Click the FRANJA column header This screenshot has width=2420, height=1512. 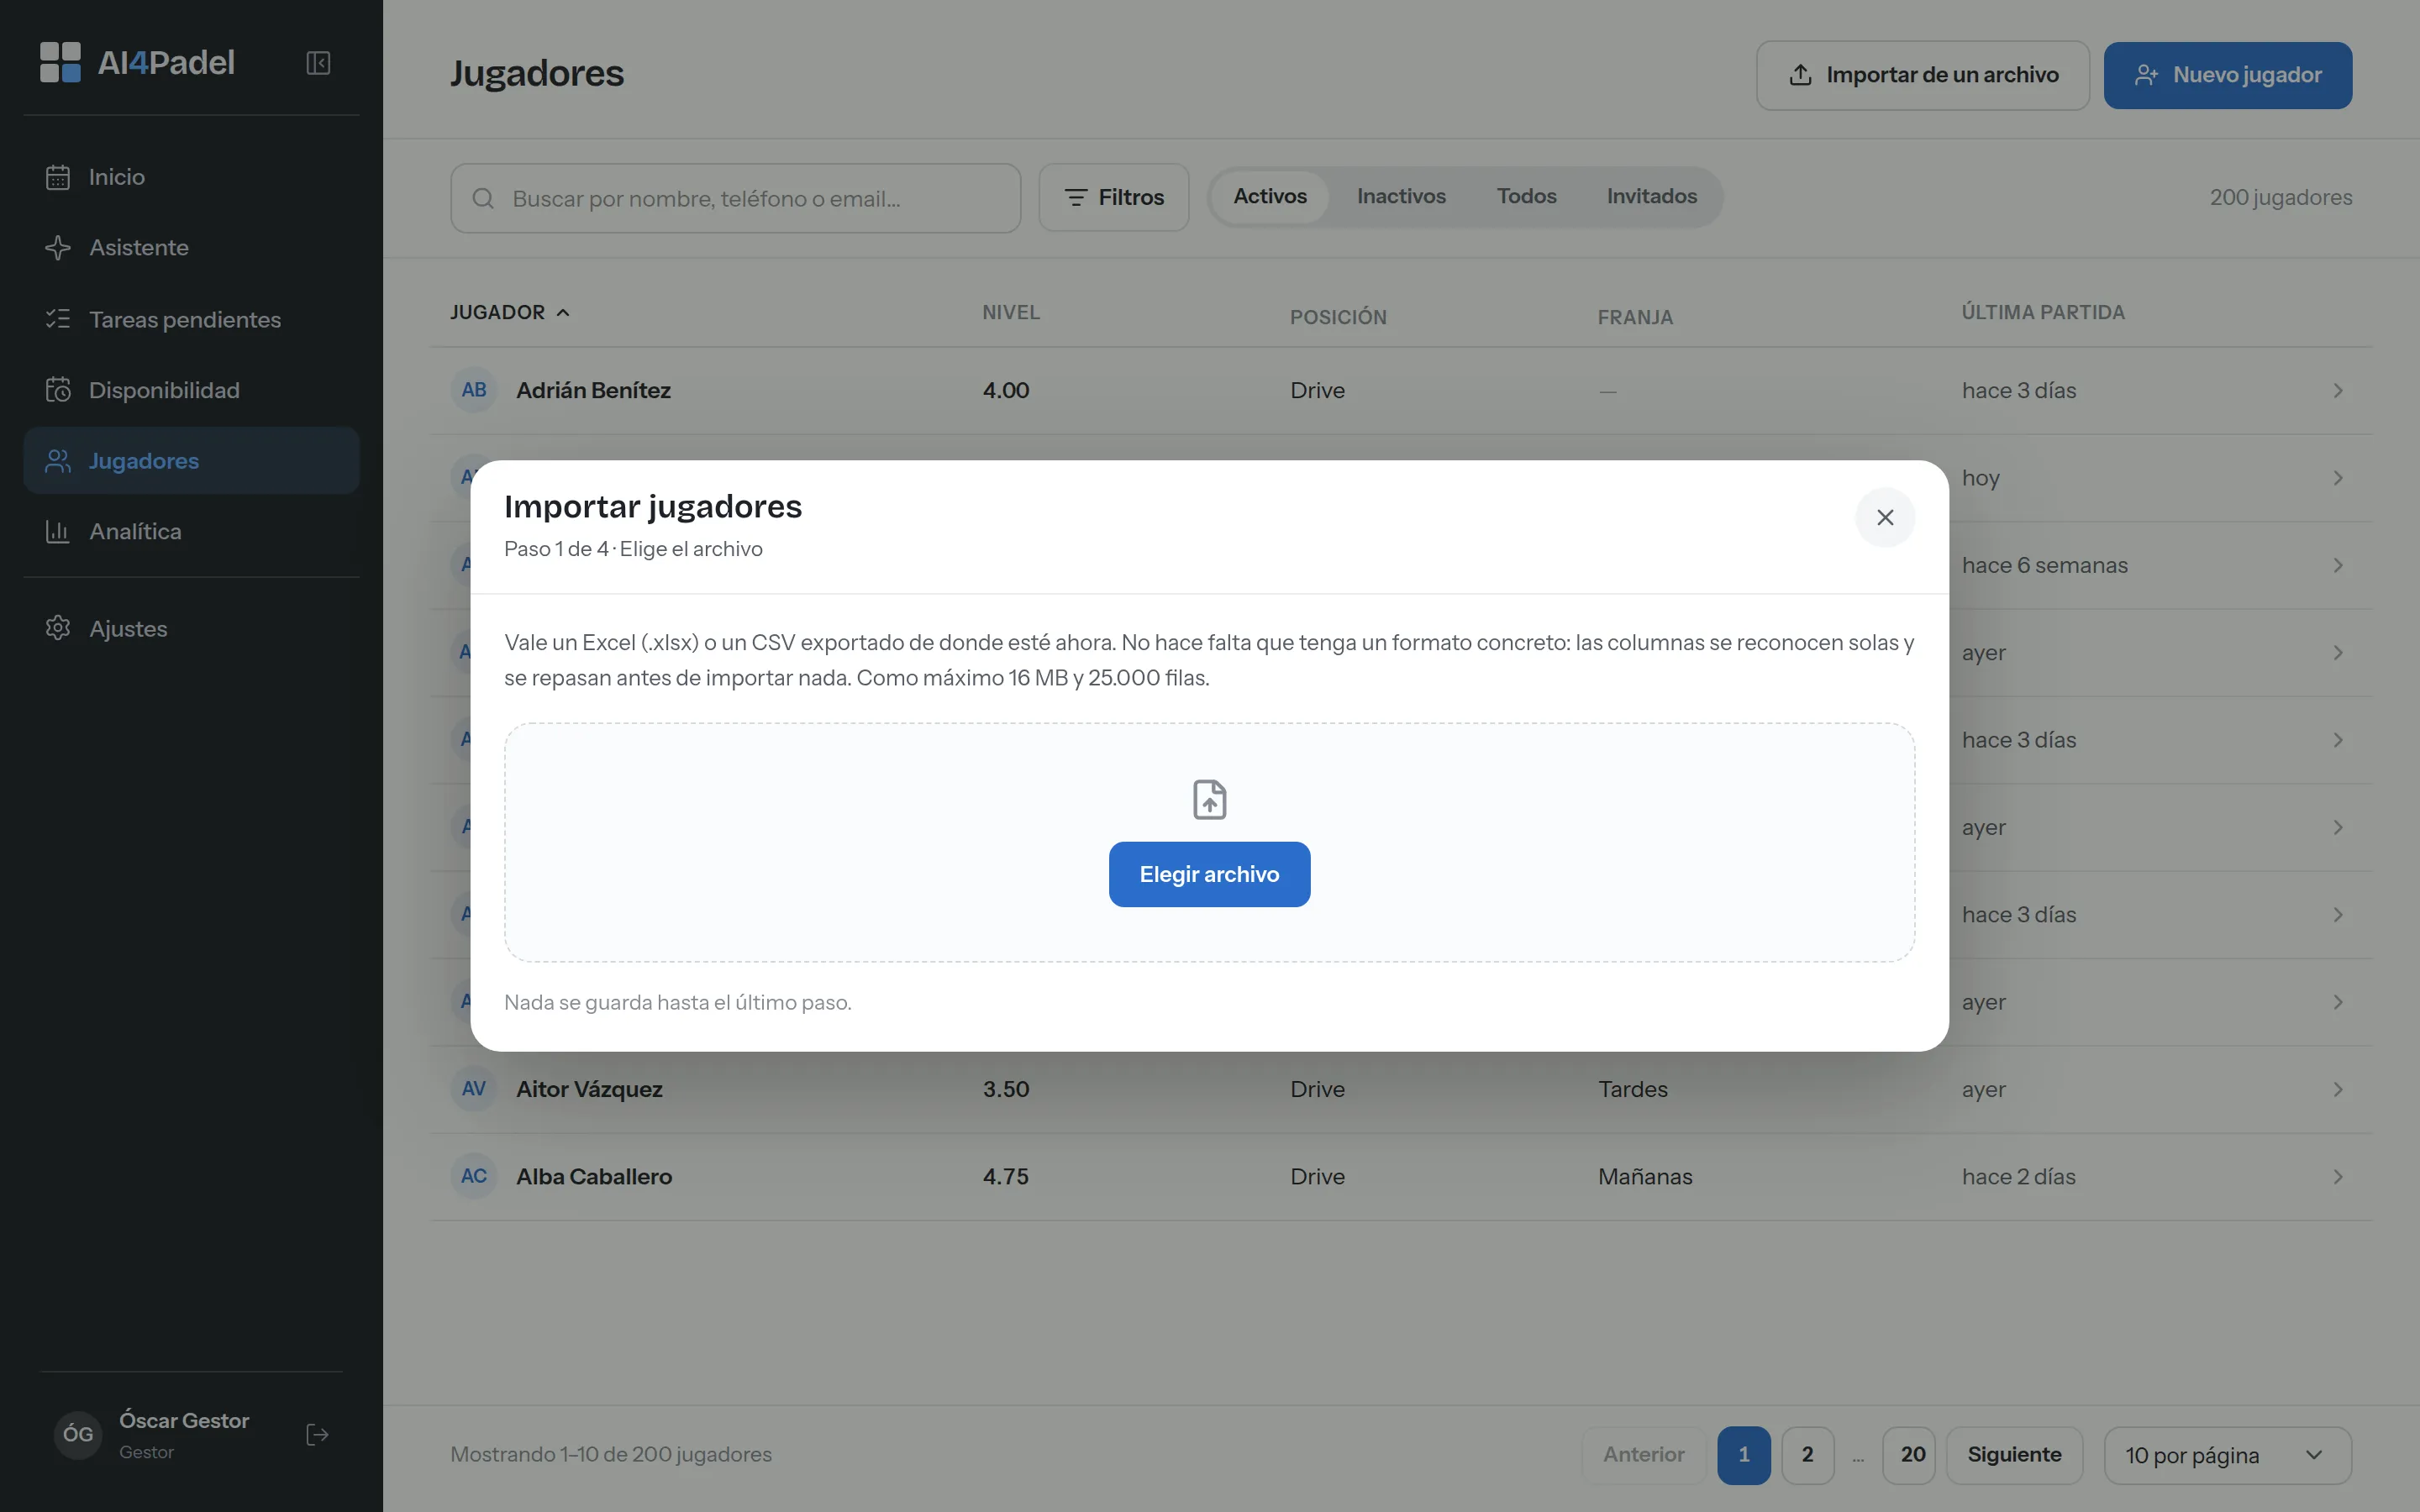tap(1634, 317)
